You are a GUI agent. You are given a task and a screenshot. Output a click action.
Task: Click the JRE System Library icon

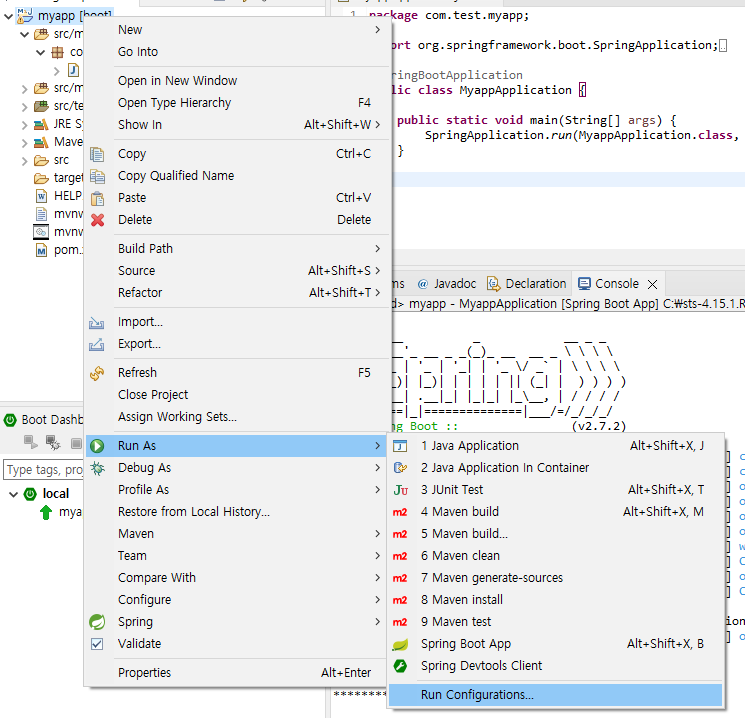pos(41,124)
